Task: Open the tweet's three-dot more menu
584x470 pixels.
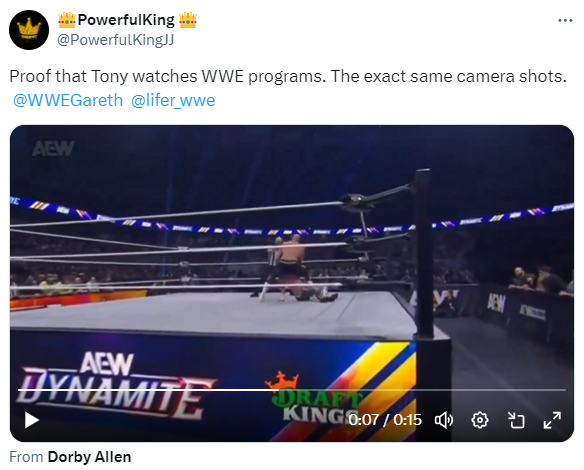Action: [565, 20]
